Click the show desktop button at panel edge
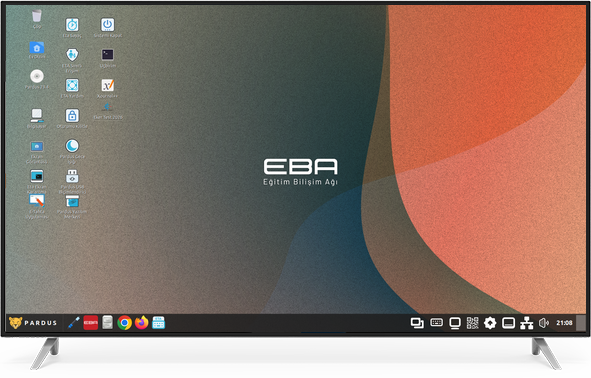Screen dimensions: 591x378 tap(582, 323)
